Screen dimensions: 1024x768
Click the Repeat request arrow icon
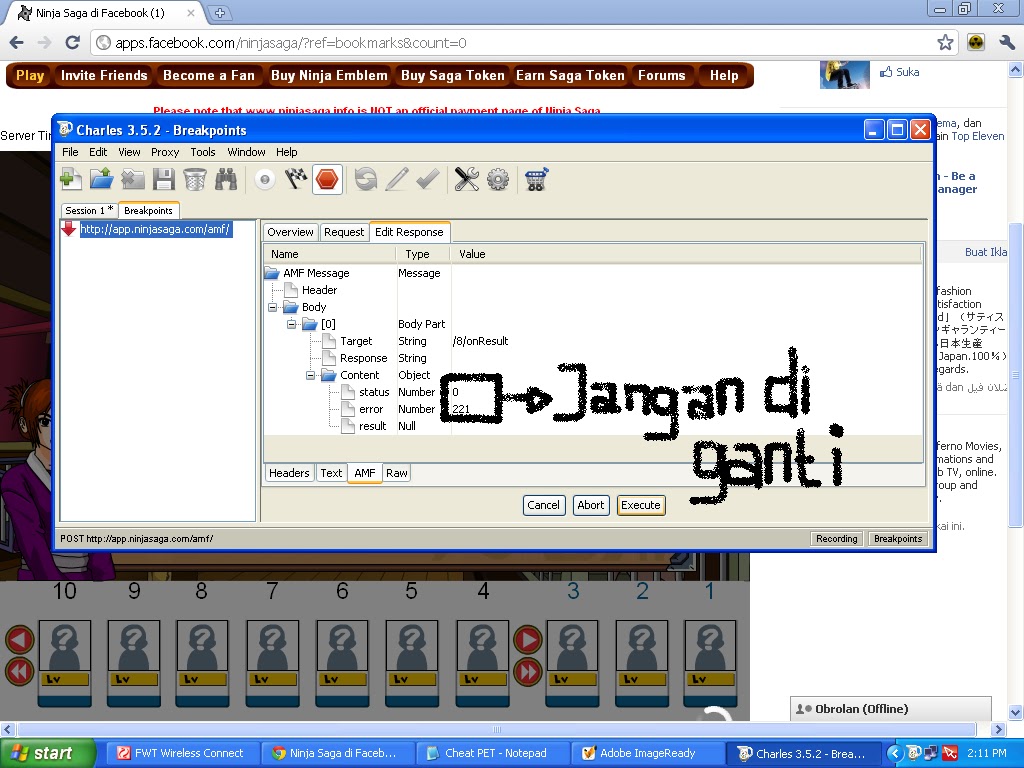pos(366,179)
